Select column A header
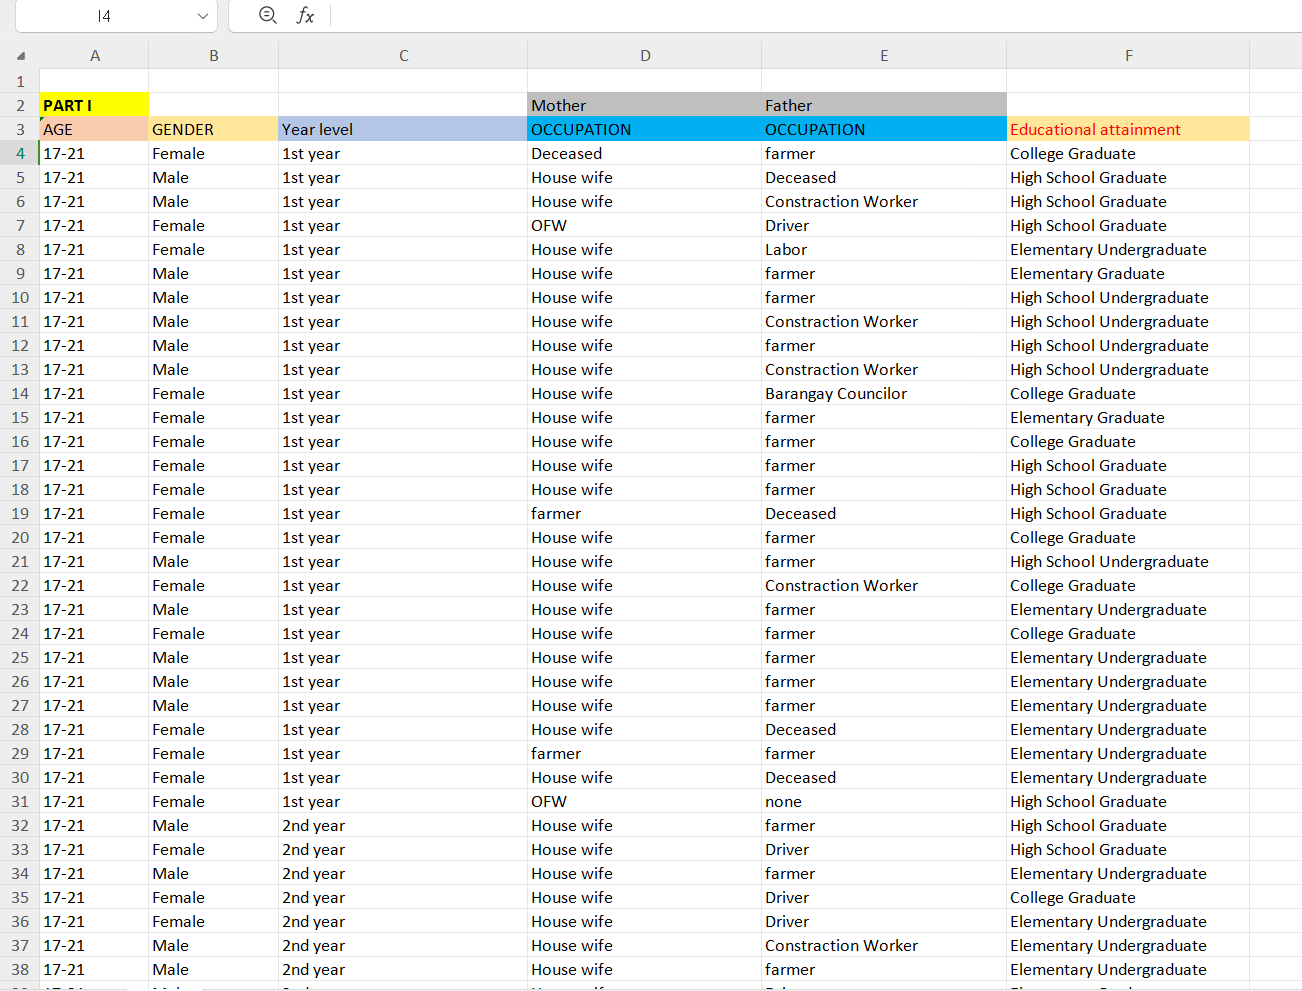Viewport: 1302px width, 991px height. [x=95, y=56]
